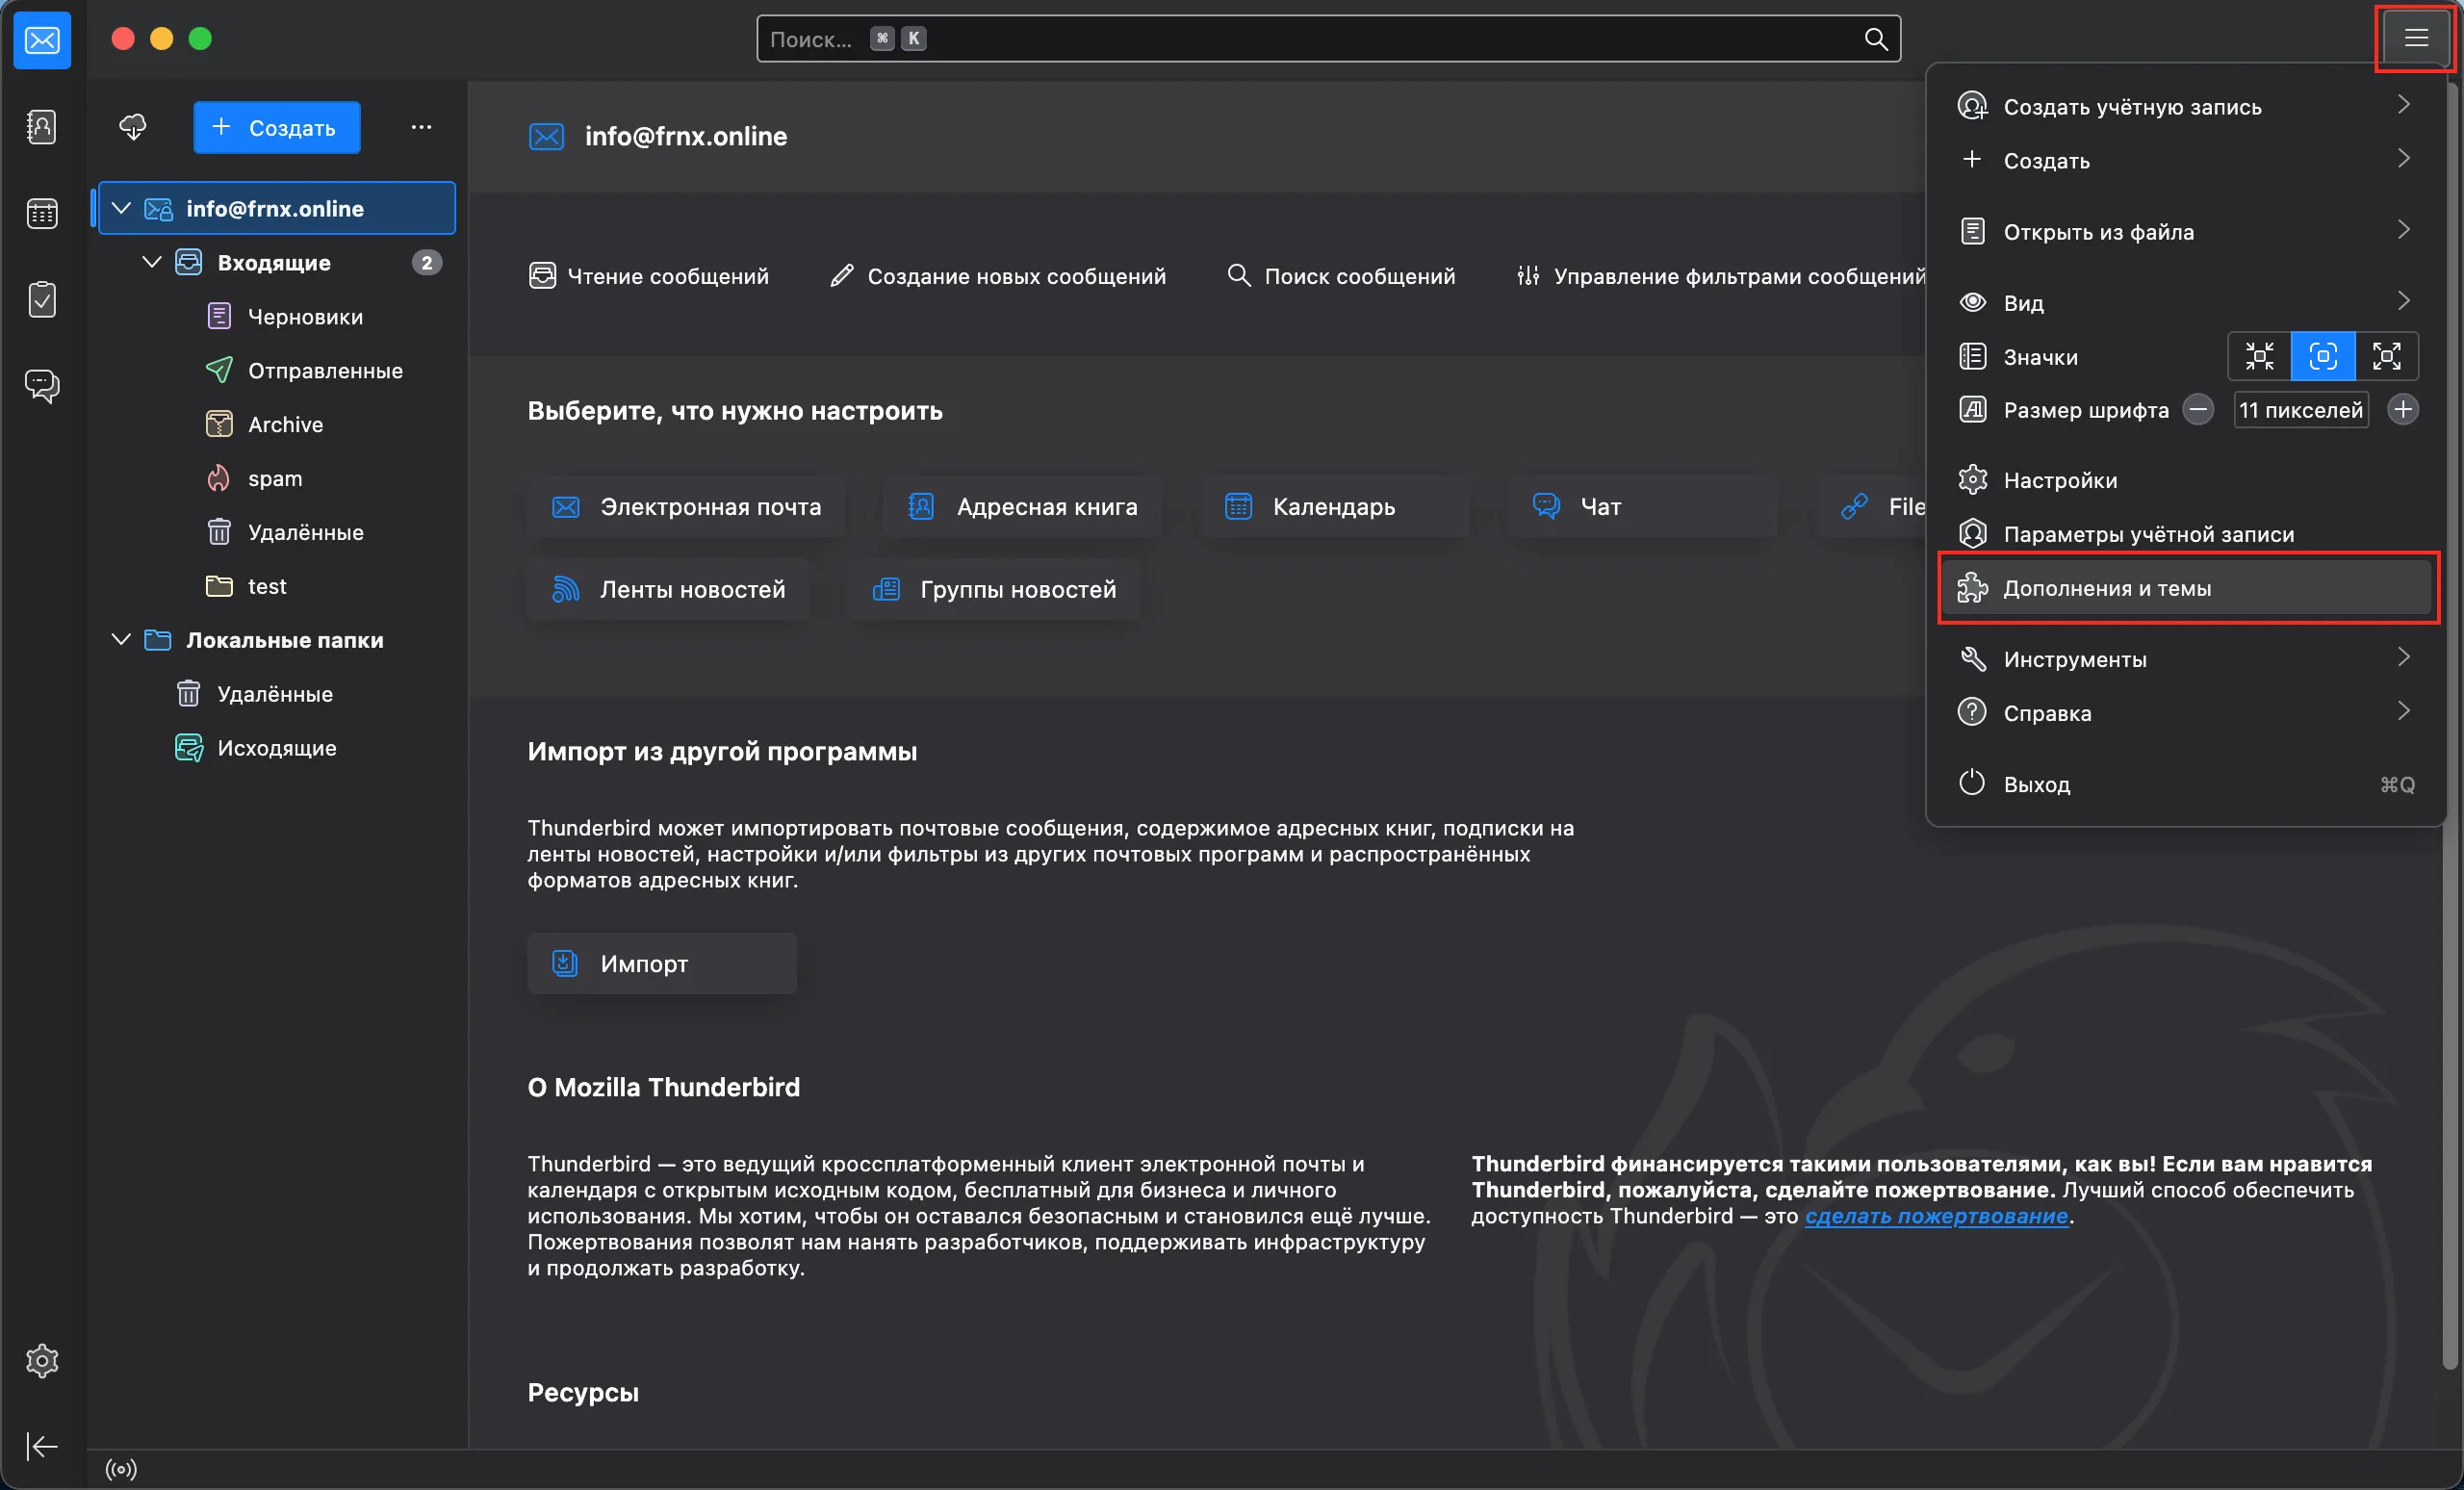This screenshot has height=1490, width=2464.
Task: Collapse the info@frnx.online account tree
Action: point(121,208)
